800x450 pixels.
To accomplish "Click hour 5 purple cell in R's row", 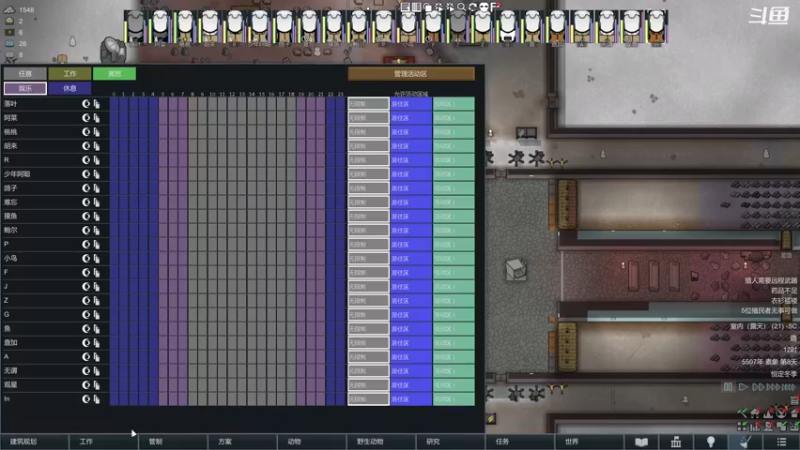I will coord(163,160).
